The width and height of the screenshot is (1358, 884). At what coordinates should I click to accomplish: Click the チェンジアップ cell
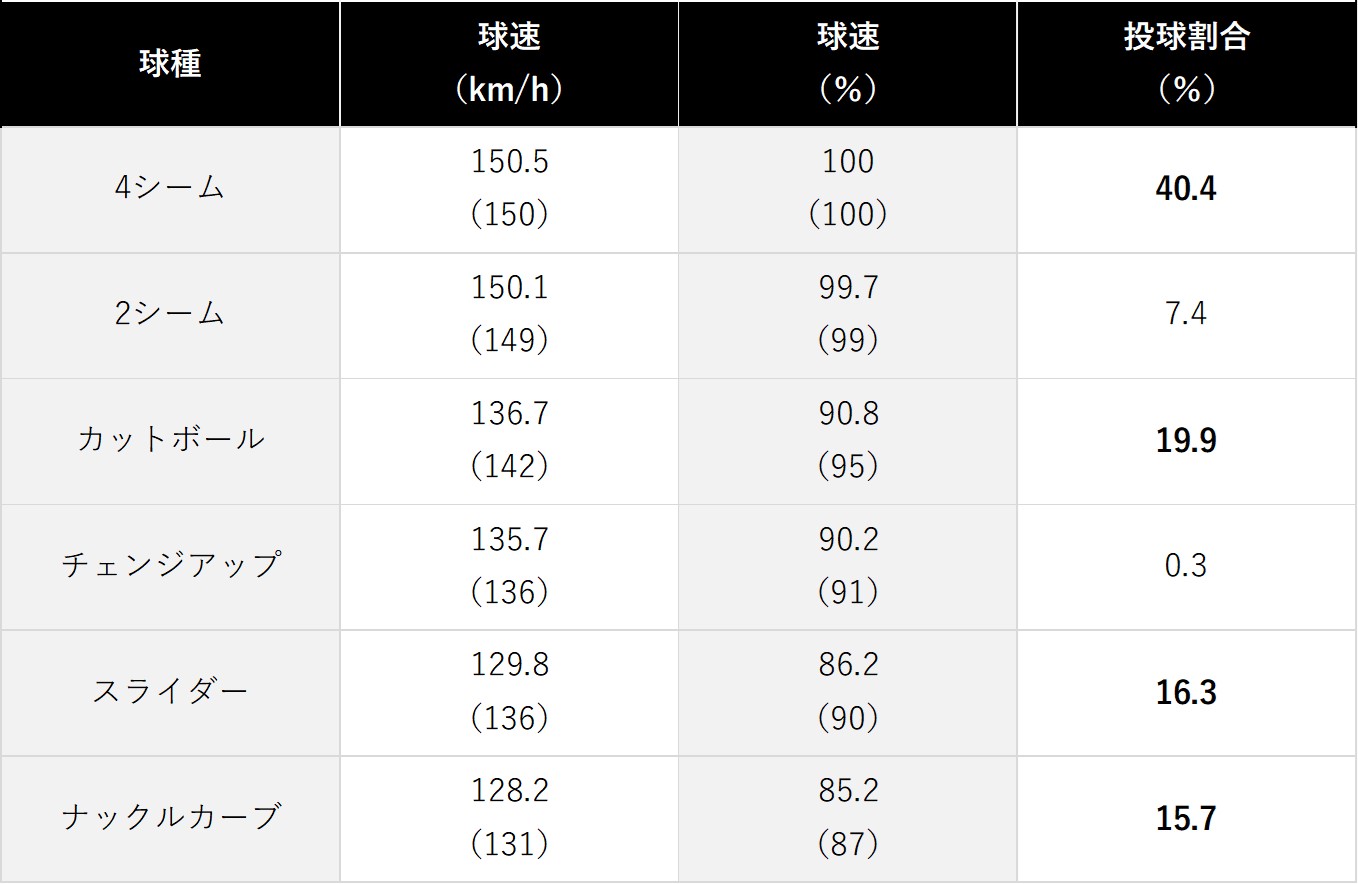click(170, 568)
